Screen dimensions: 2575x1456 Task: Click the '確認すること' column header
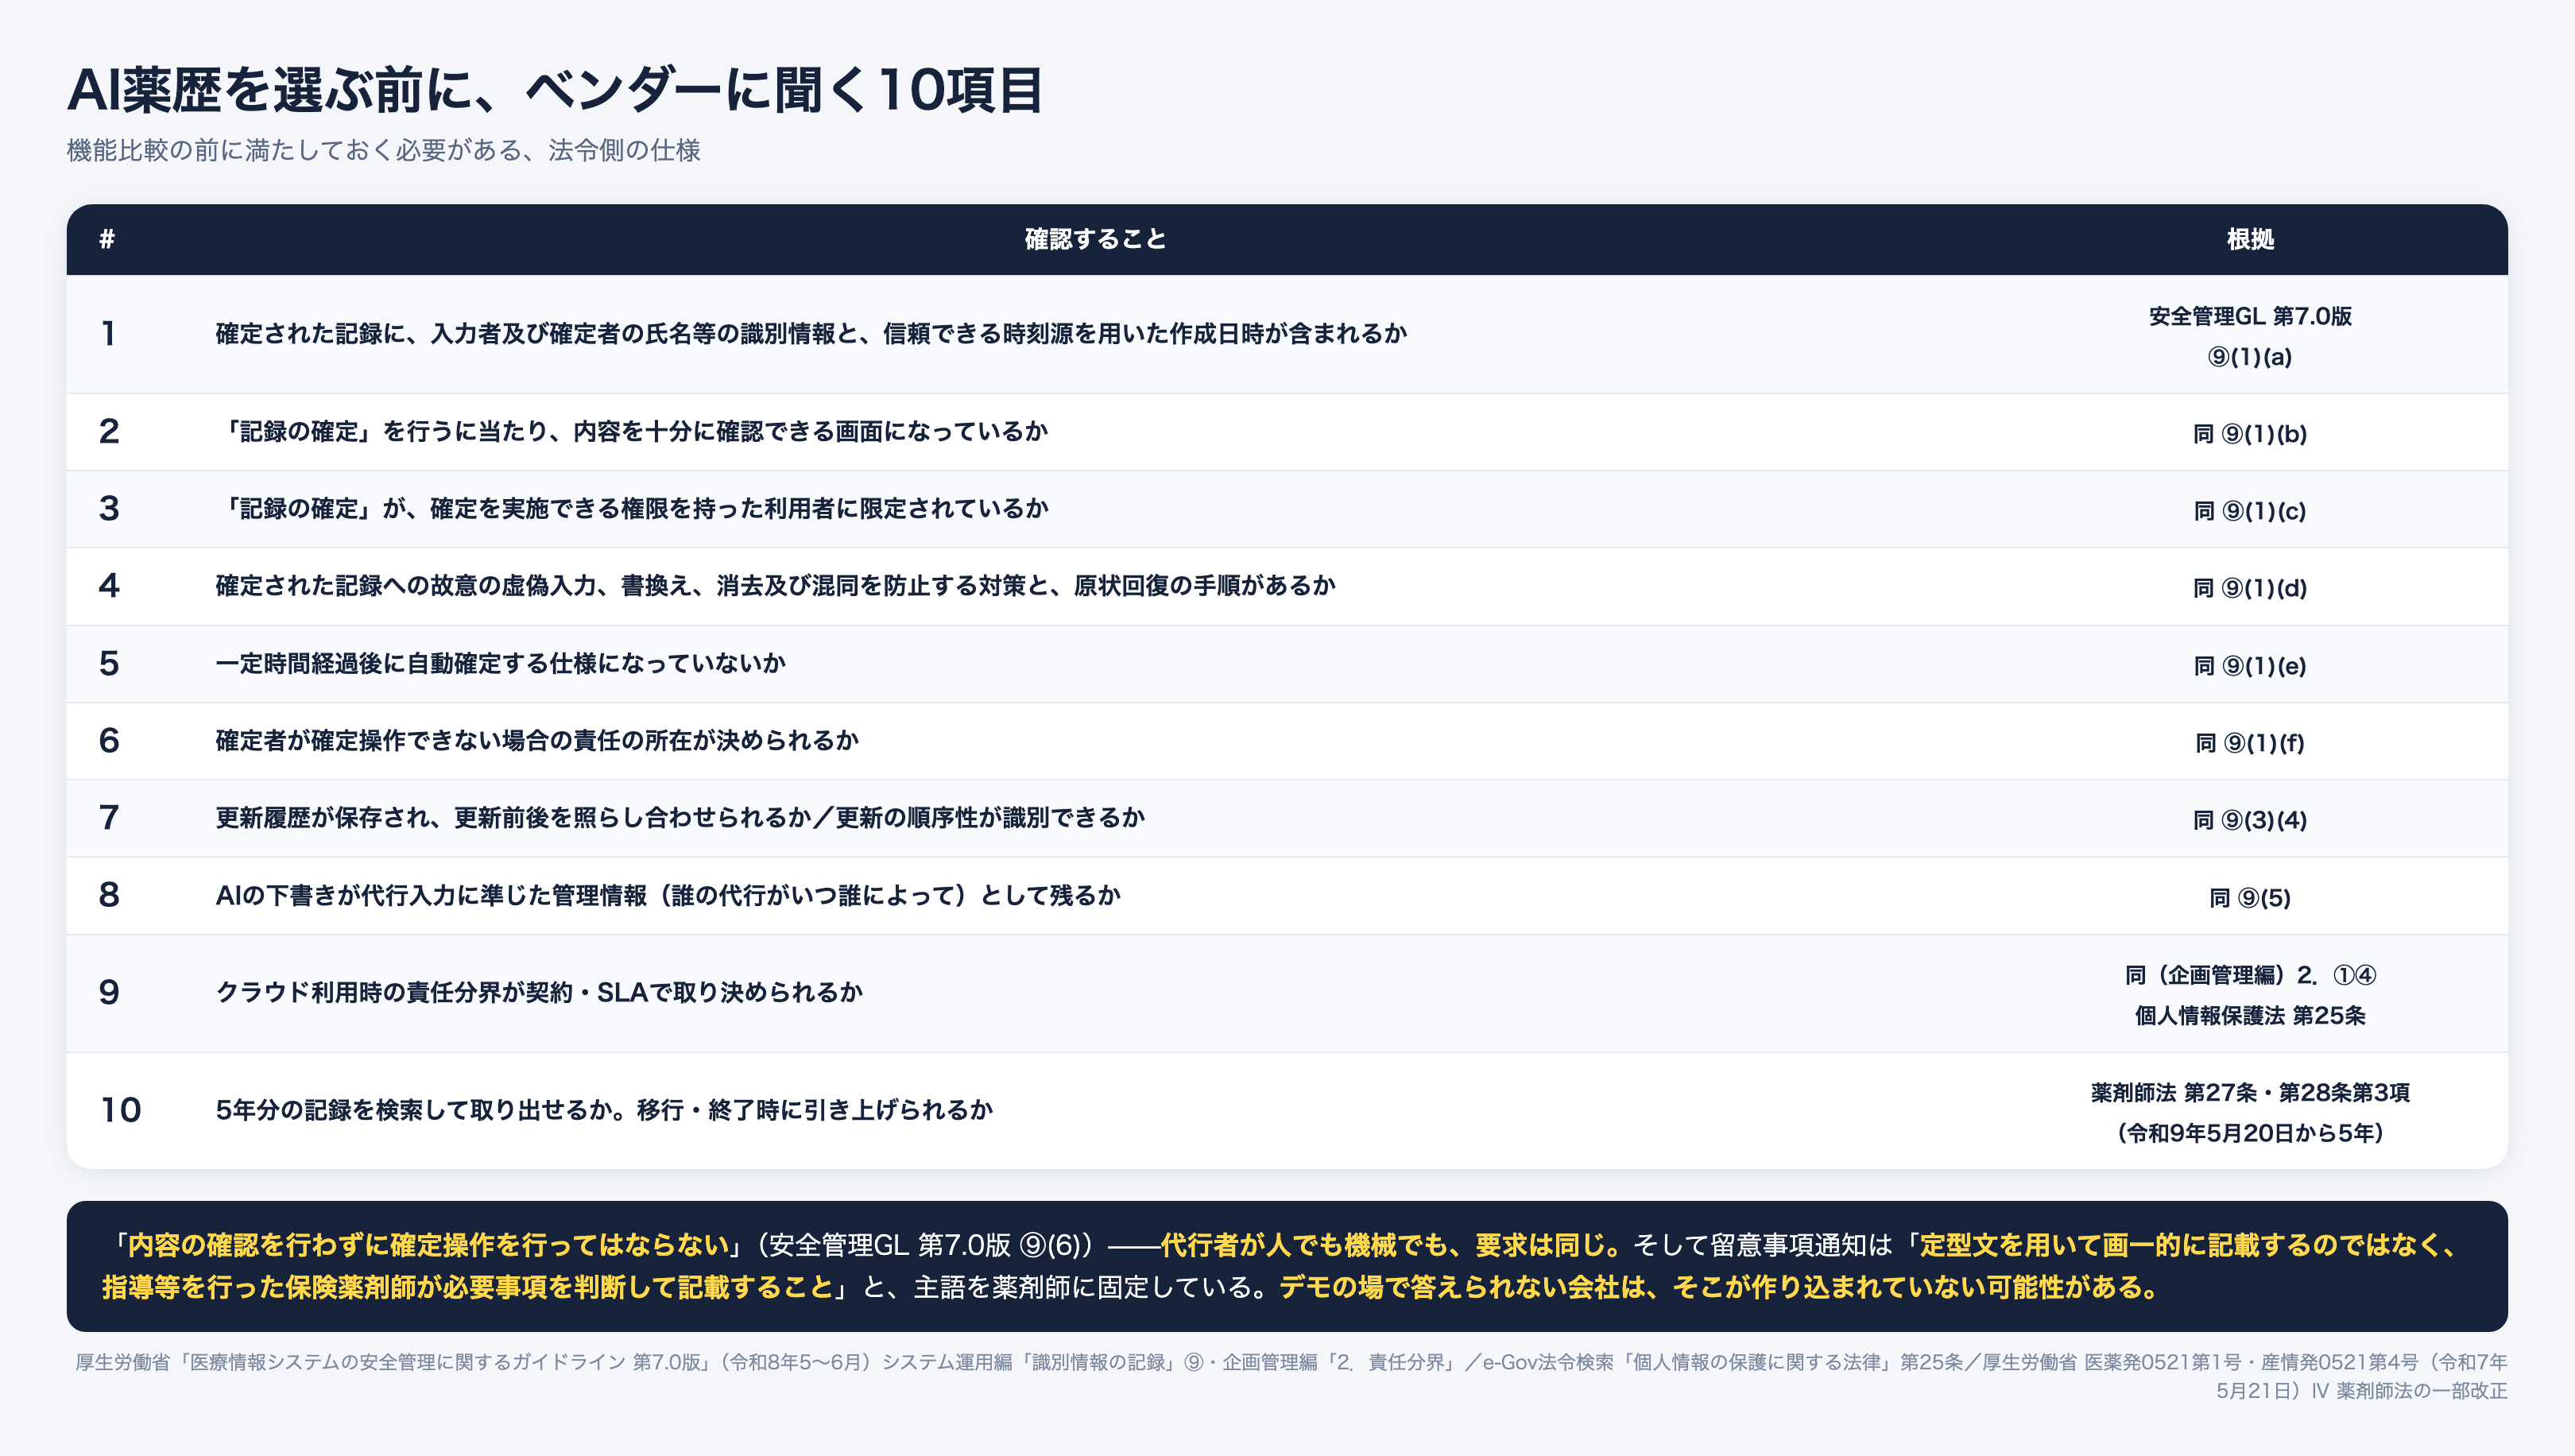[1095, 239]
